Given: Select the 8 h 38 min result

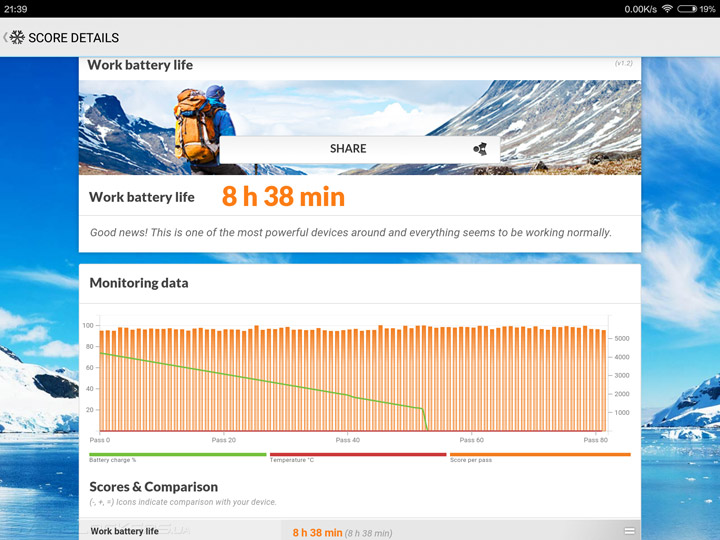Looking at the screenshot, I should [x=283, y=197].
